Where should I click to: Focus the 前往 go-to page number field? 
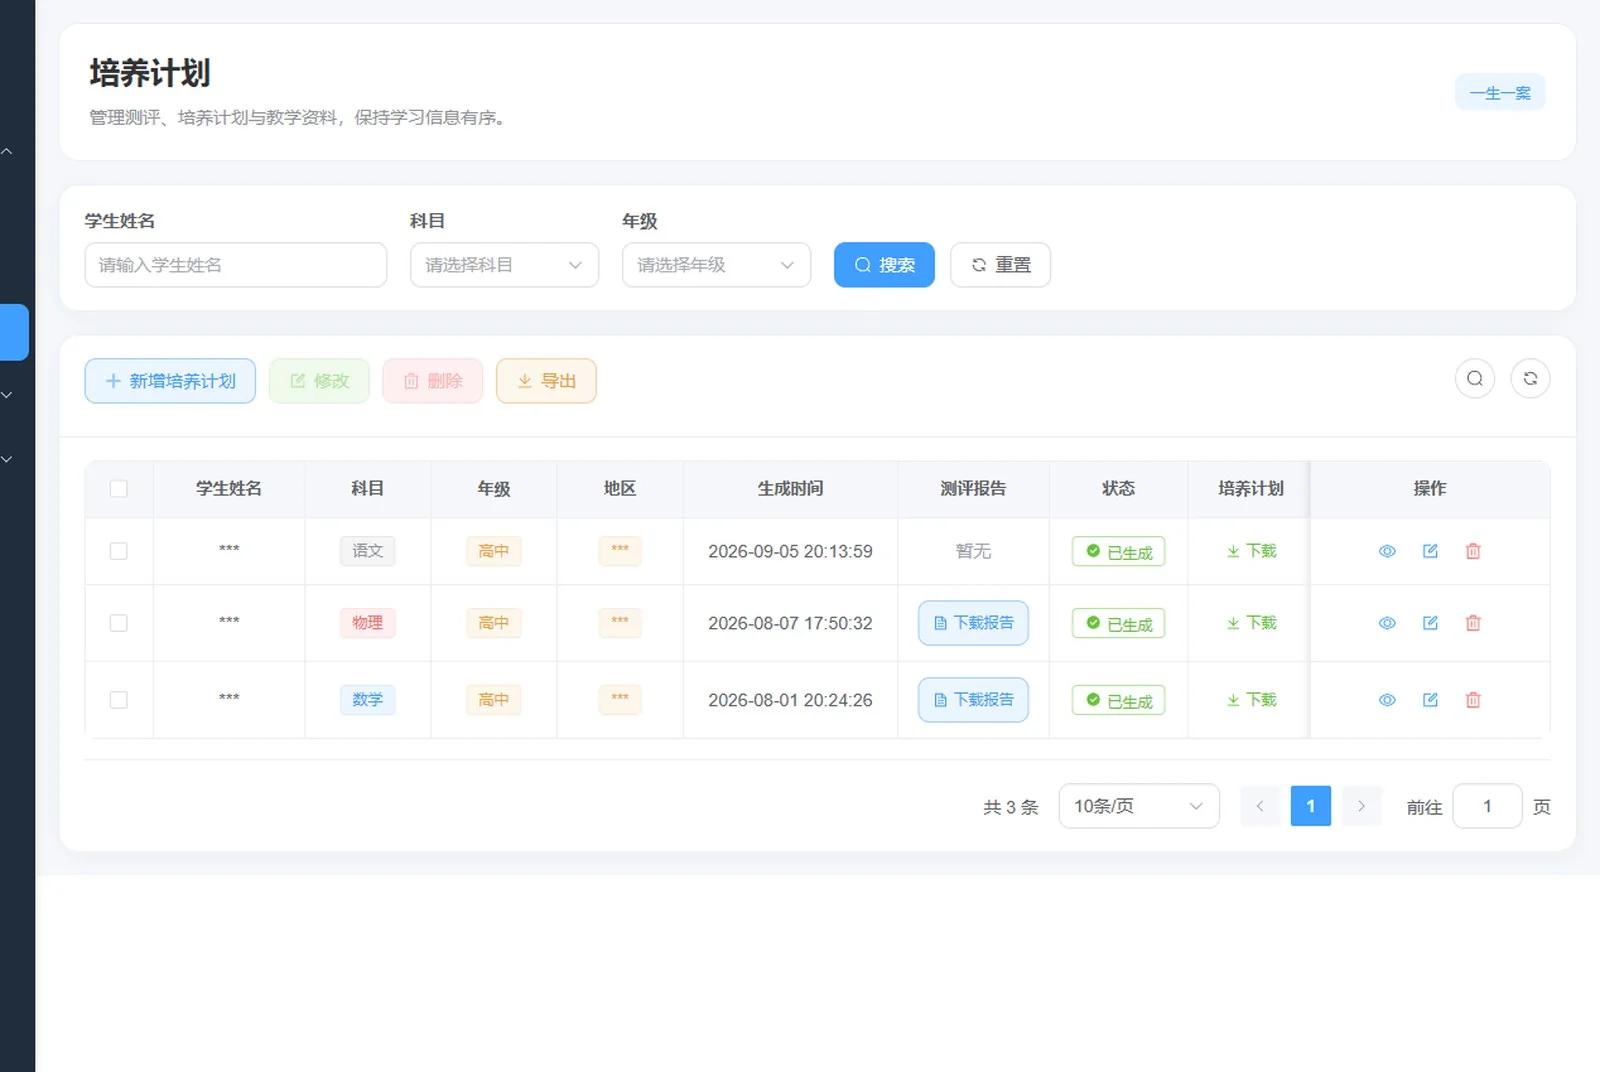point(1487,806)
